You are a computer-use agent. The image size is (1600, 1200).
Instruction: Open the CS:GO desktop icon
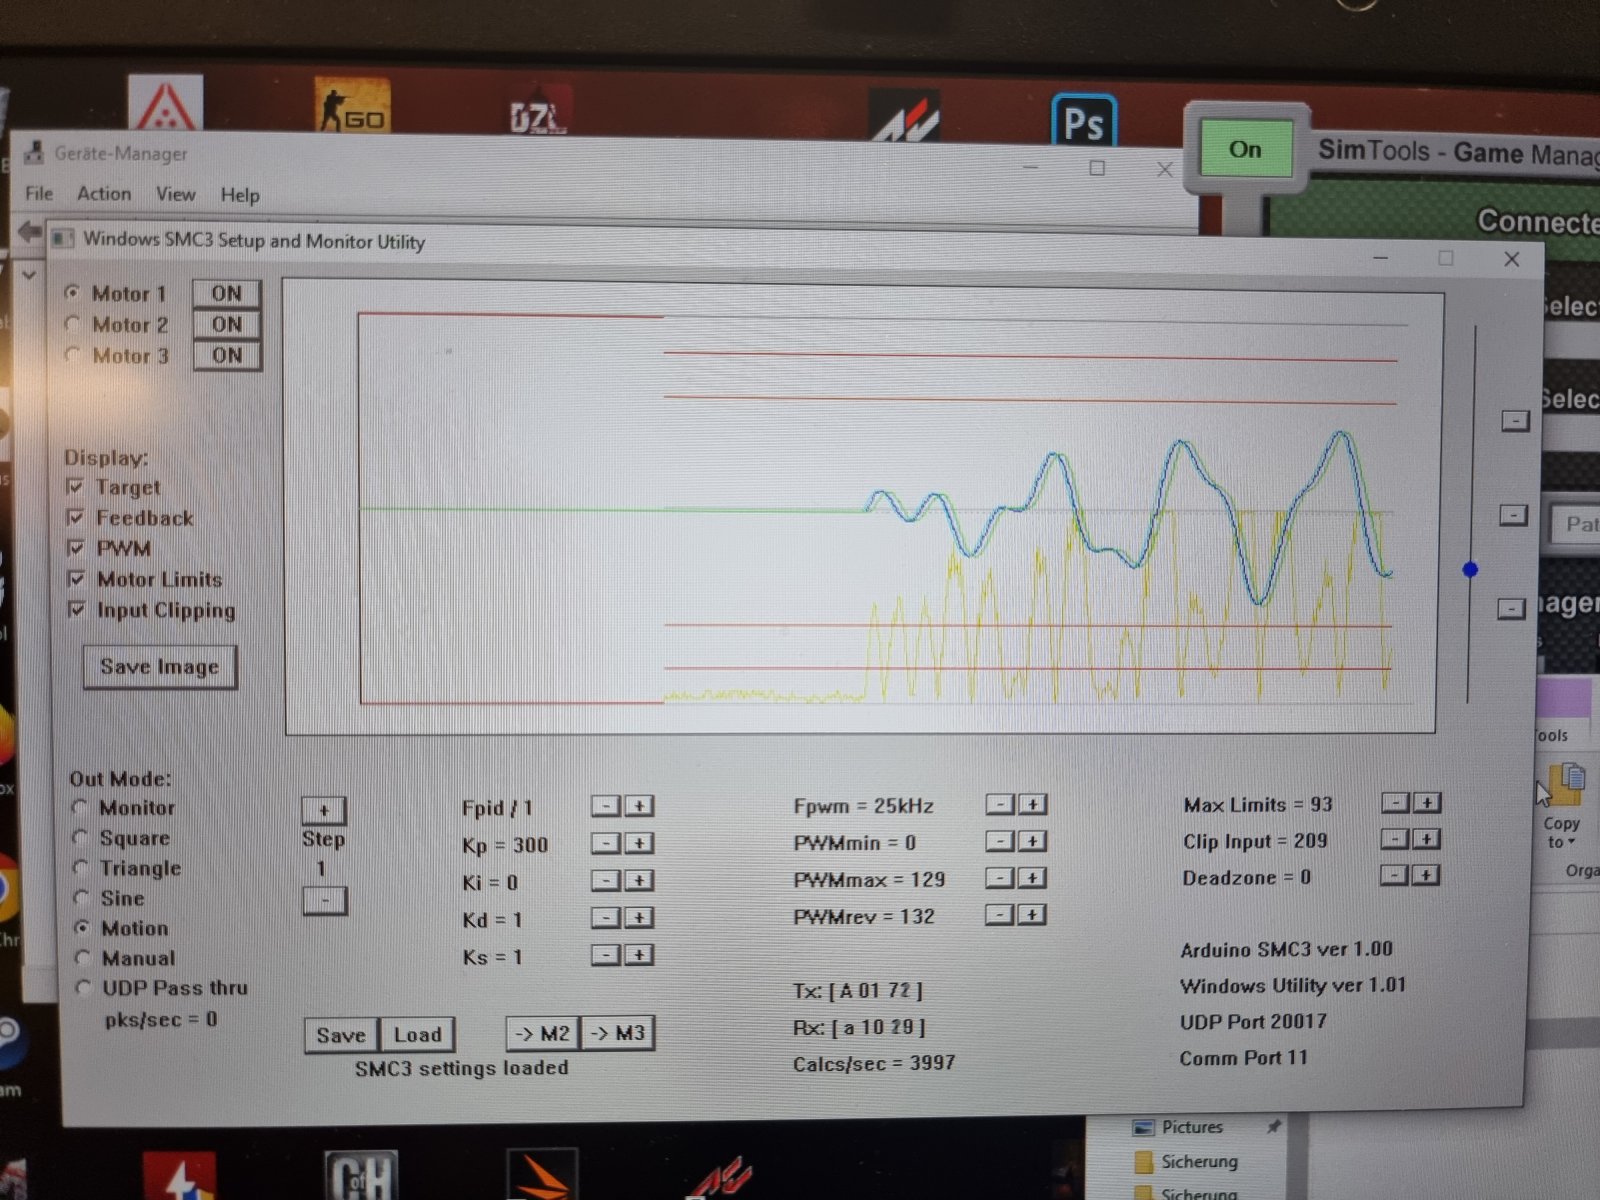pyautogui.click(x=352, y=107)
